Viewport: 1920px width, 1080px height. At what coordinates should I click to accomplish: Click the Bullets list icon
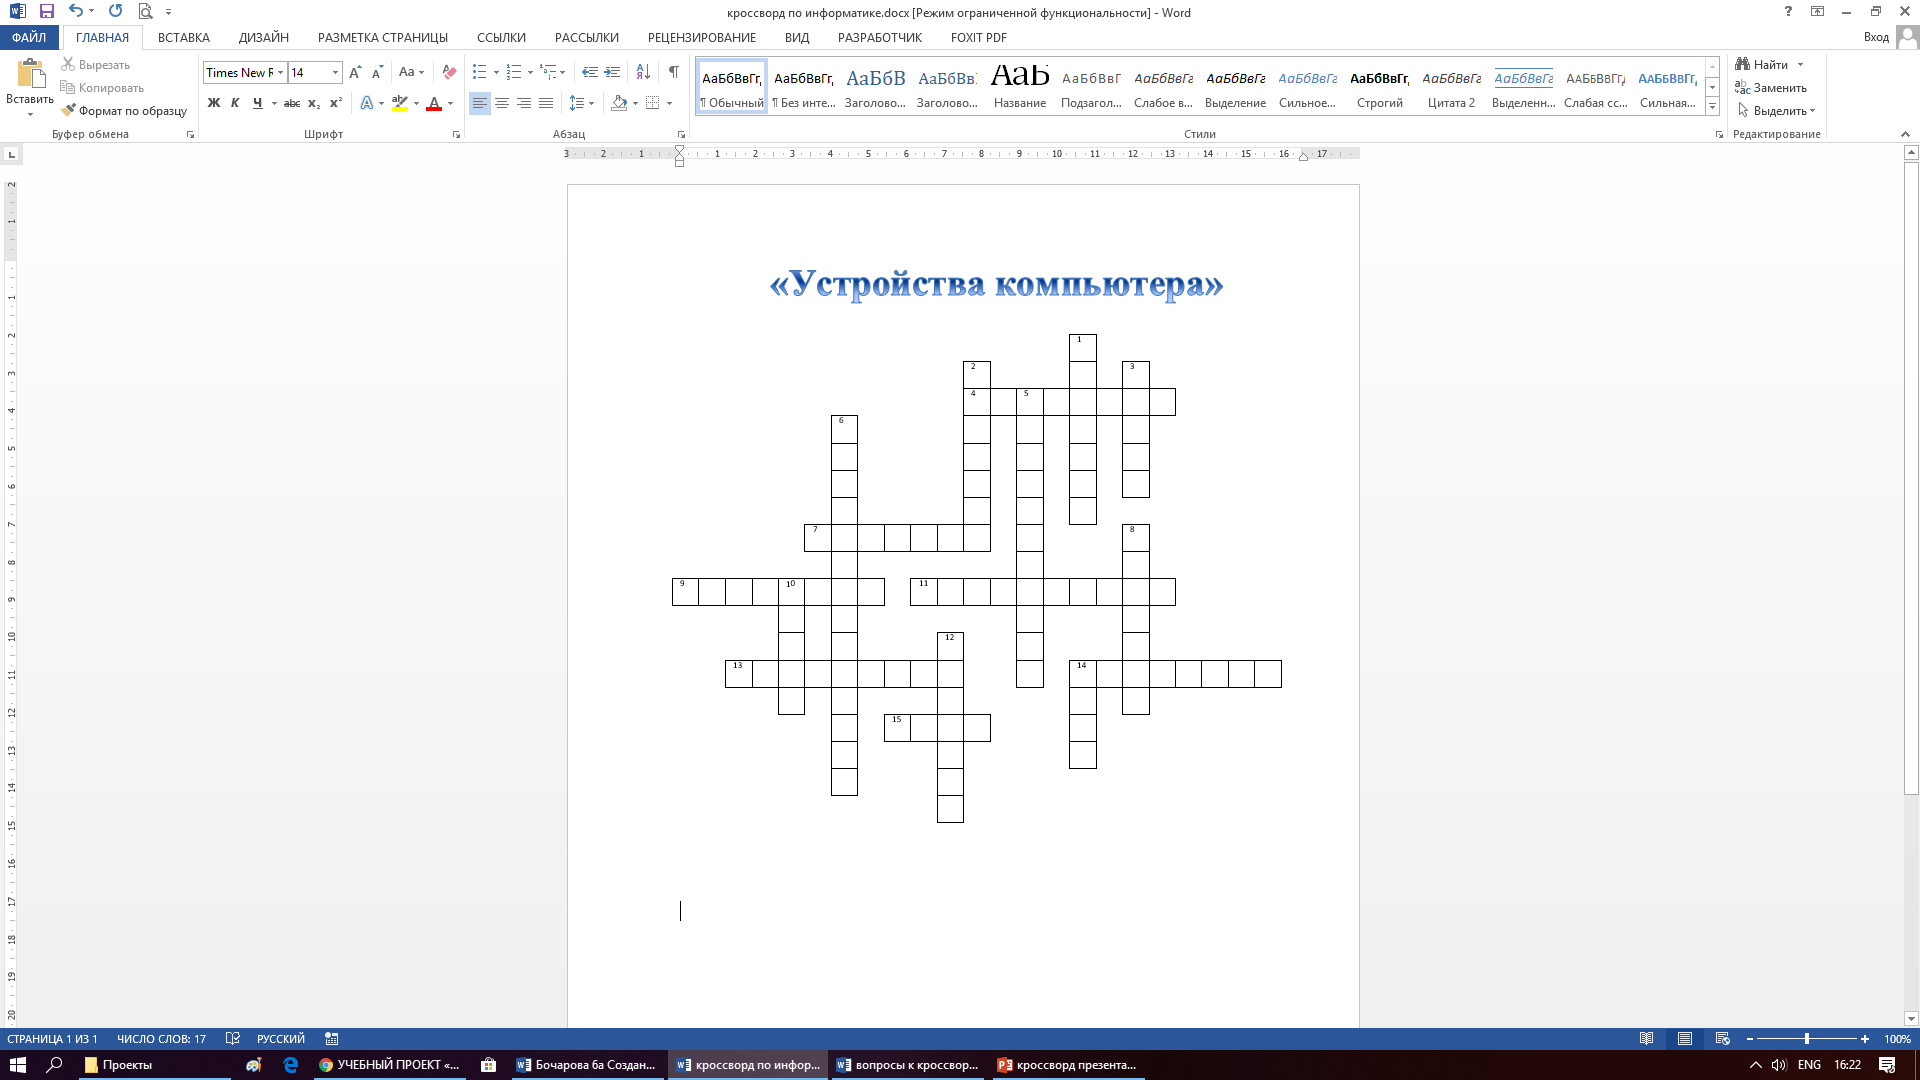tap(479, 73)
